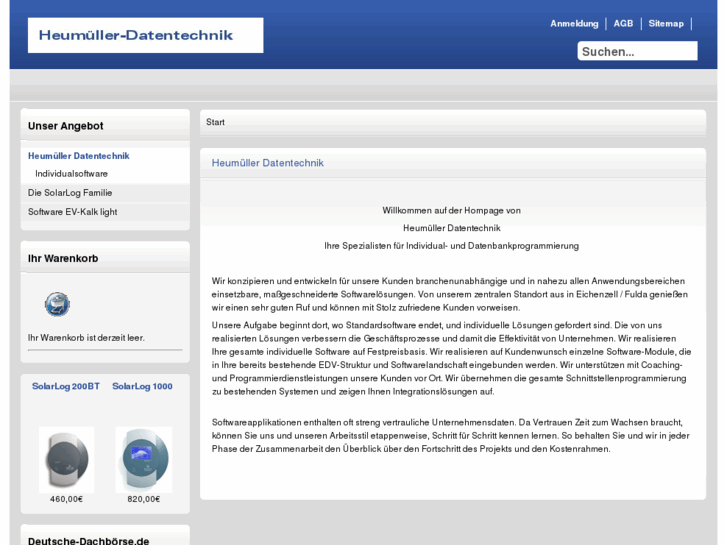Viewport: 727px width, 545px height.
Task: Open the SolarLog 200BT product link
Action: [x=66, y=386]
